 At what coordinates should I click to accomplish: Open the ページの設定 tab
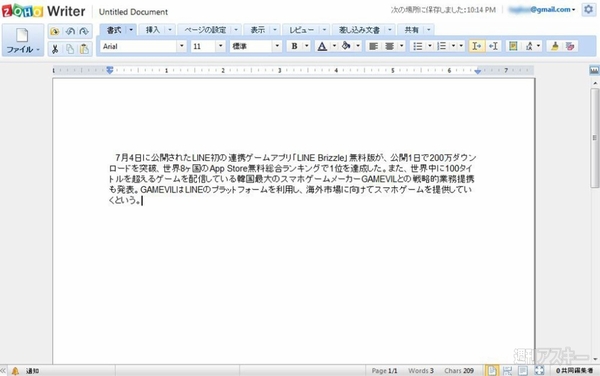(x=205, y=30)
